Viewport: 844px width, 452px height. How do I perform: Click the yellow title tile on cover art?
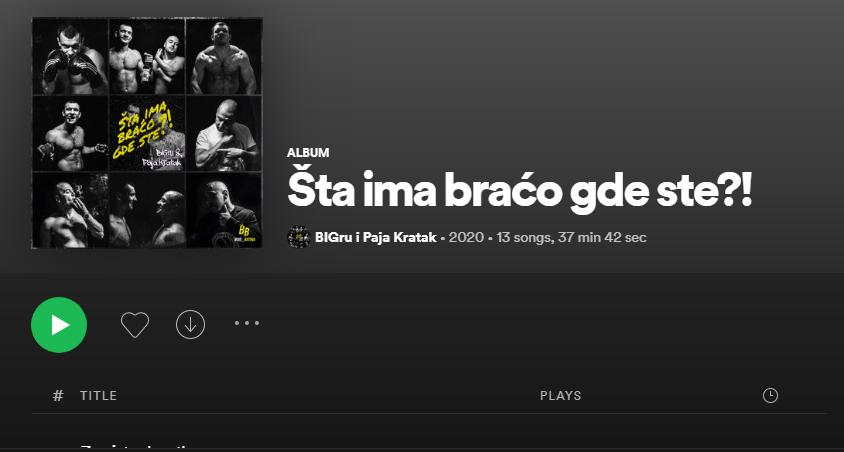pyautogui.click(x=147, y=133)
